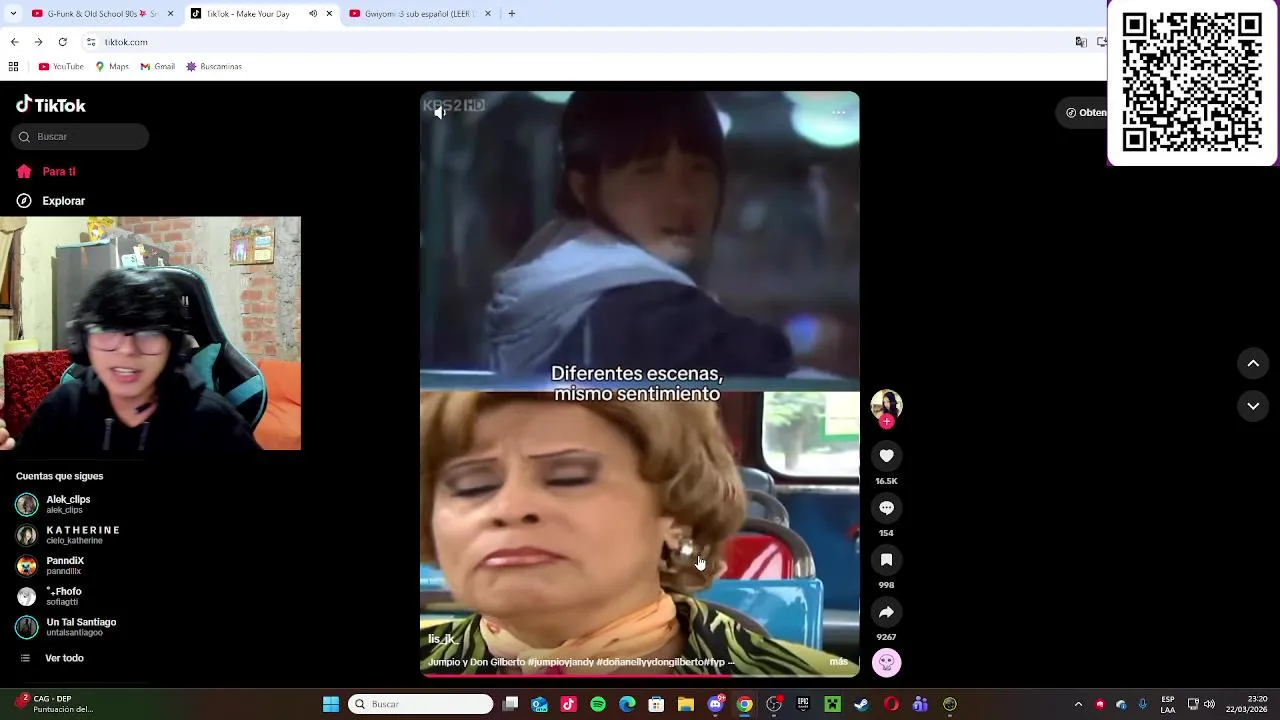
Task: Open the video three-dot options menu
Action: click(839, 112)
